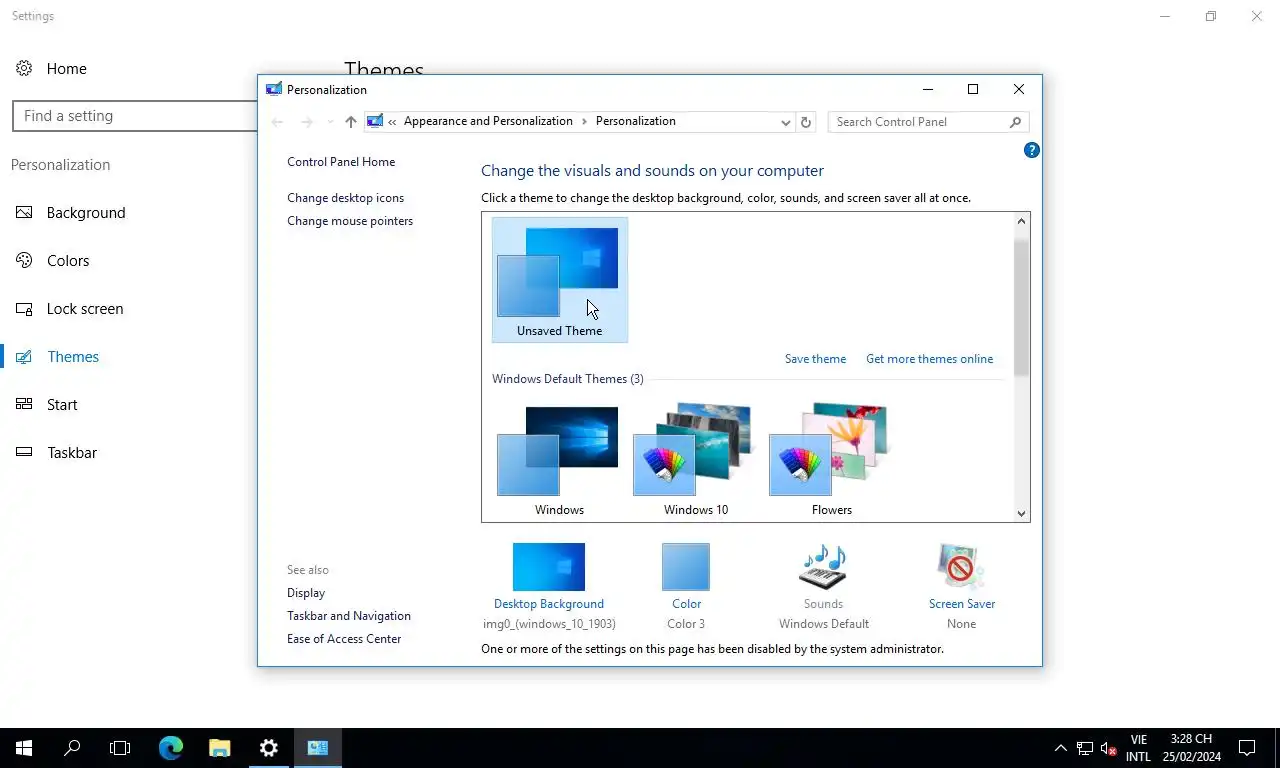Open Task View from the taskbar
This screenshot has height=768, width=1280.
click(120, 748)
